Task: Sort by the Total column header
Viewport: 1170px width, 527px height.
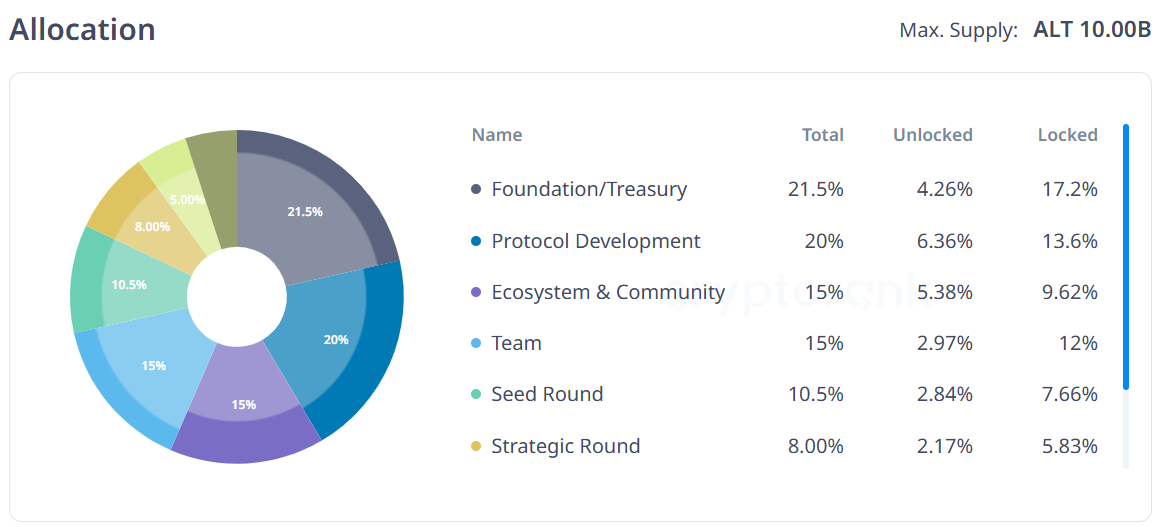Action: coord(822,135)
